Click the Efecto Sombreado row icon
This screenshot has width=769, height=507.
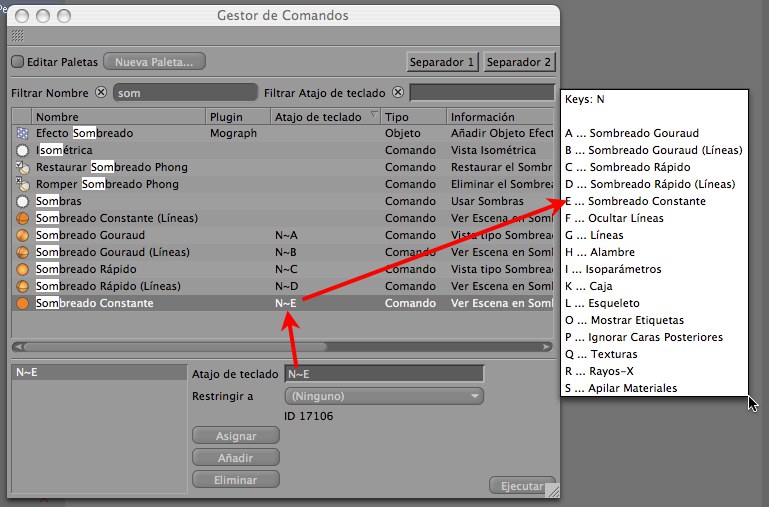(x=22, y=133)
